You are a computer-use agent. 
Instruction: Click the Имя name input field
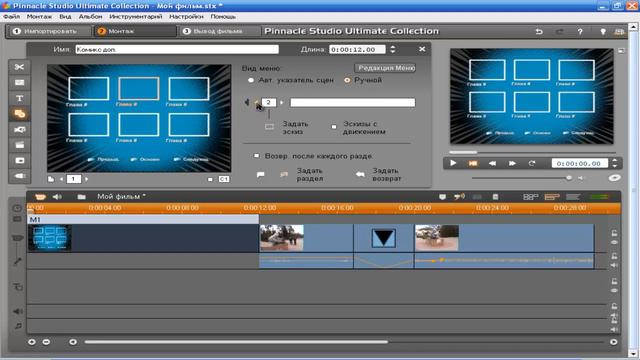177,49
